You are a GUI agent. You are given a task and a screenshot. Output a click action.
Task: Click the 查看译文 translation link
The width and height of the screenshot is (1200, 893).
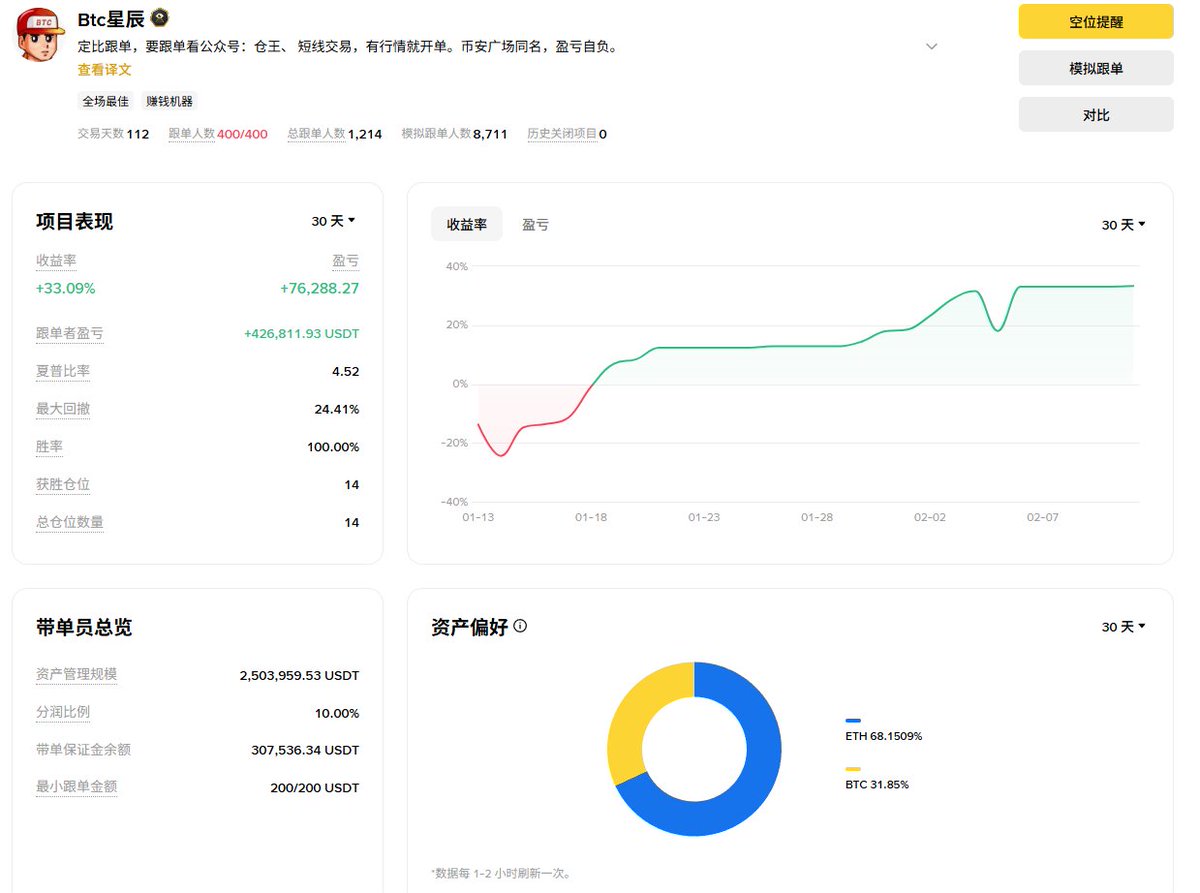[x=104, y=70]
